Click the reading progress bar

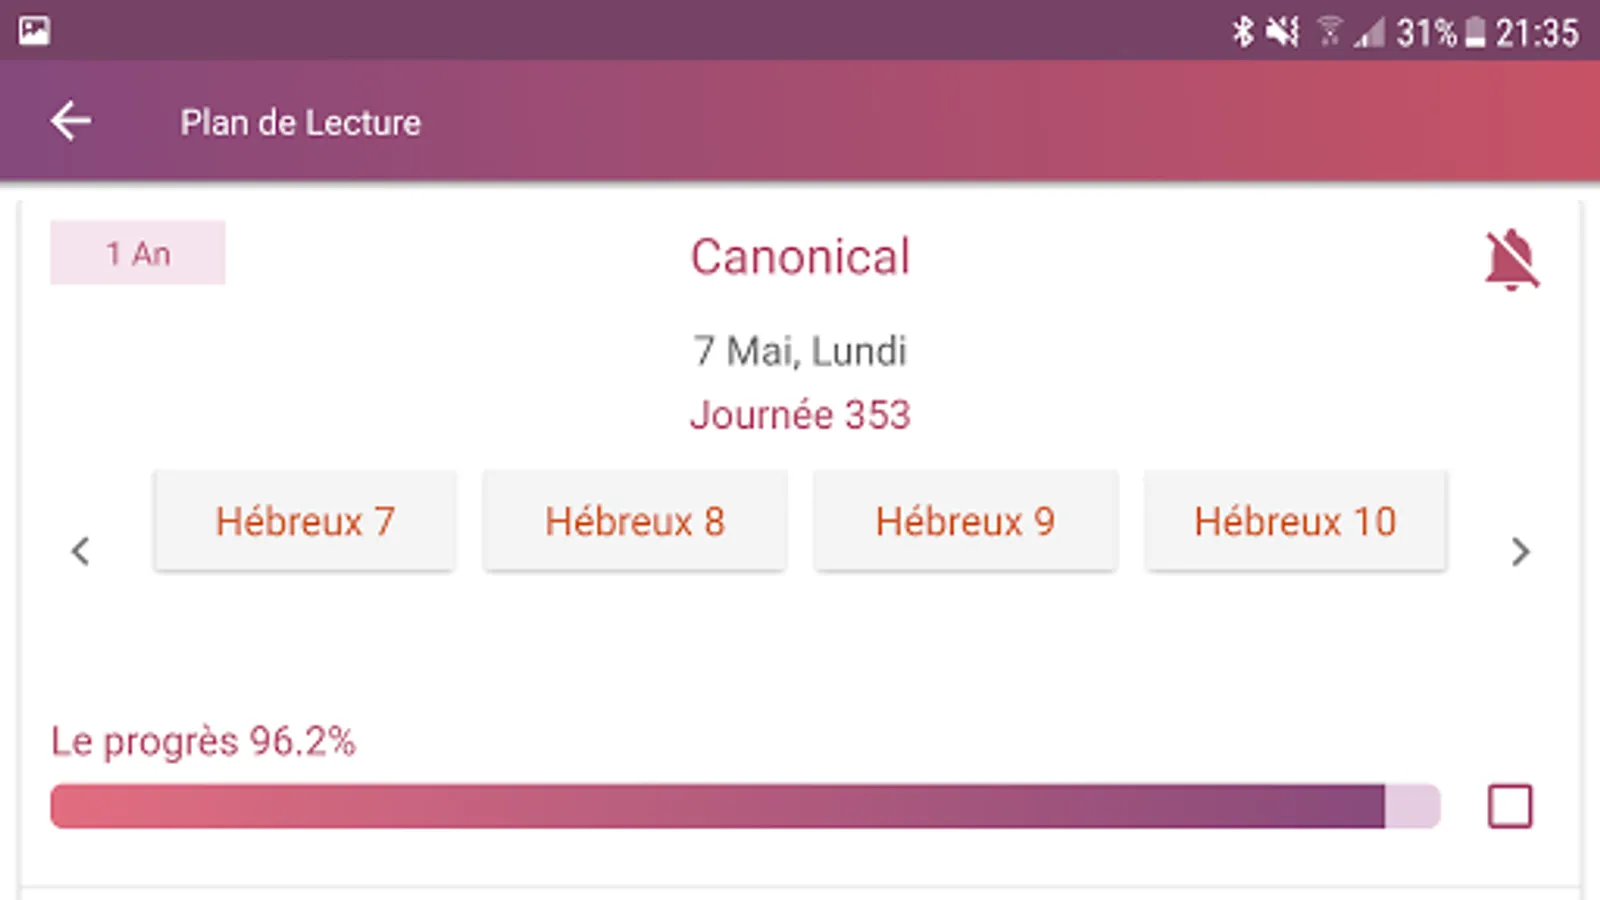pos(745,806)
